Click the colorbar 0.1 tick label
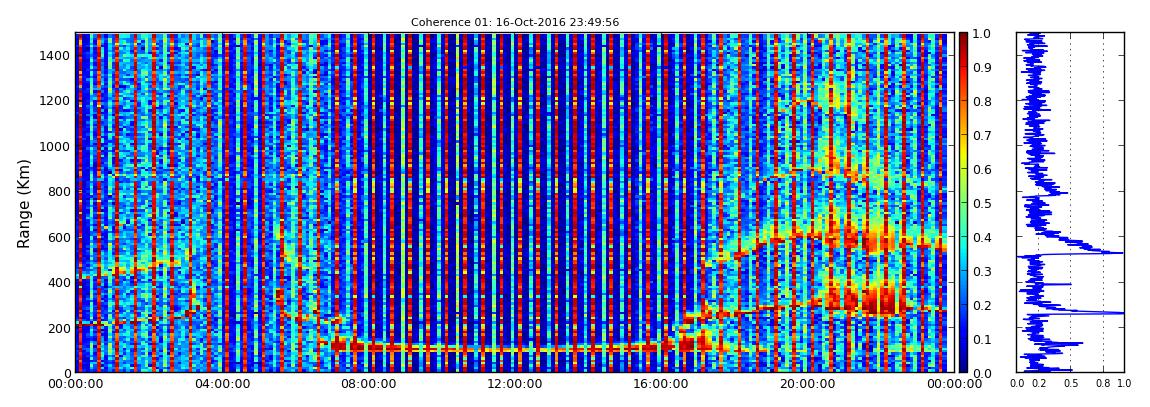This screenshot has width=1150, height=407. pos(982,339)
